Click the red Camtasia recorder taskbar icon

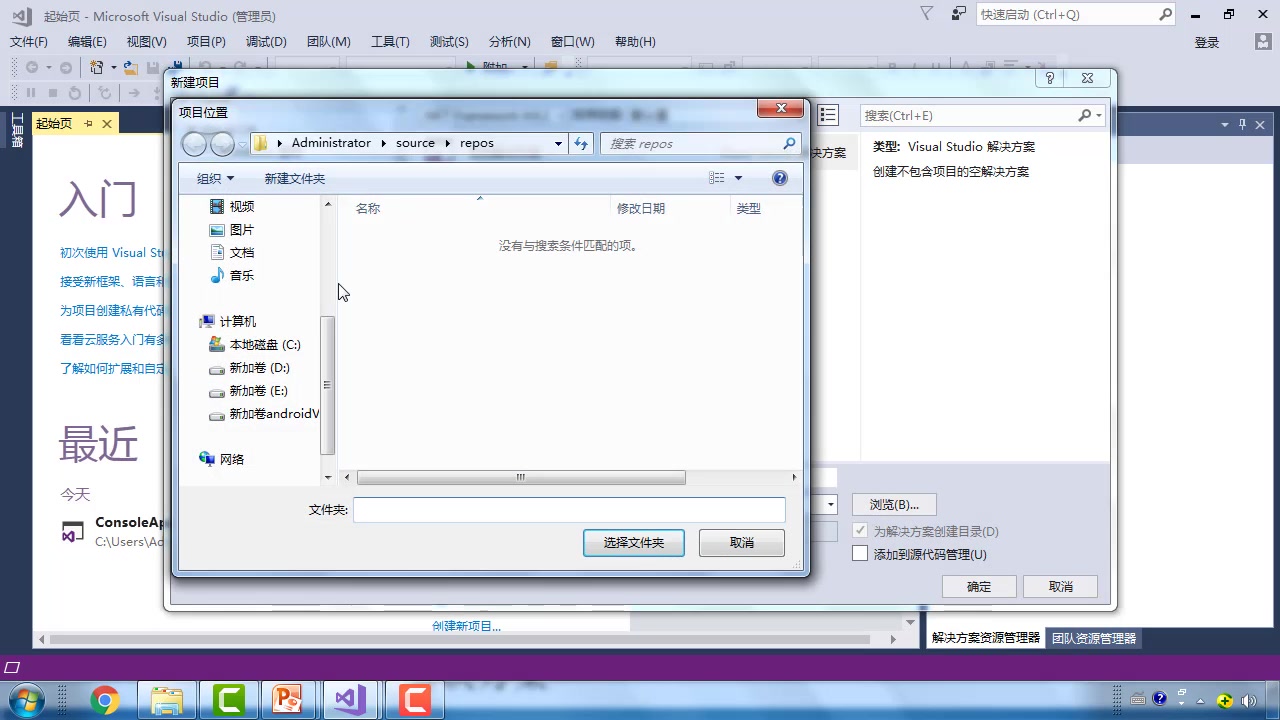tap(413, 700)
